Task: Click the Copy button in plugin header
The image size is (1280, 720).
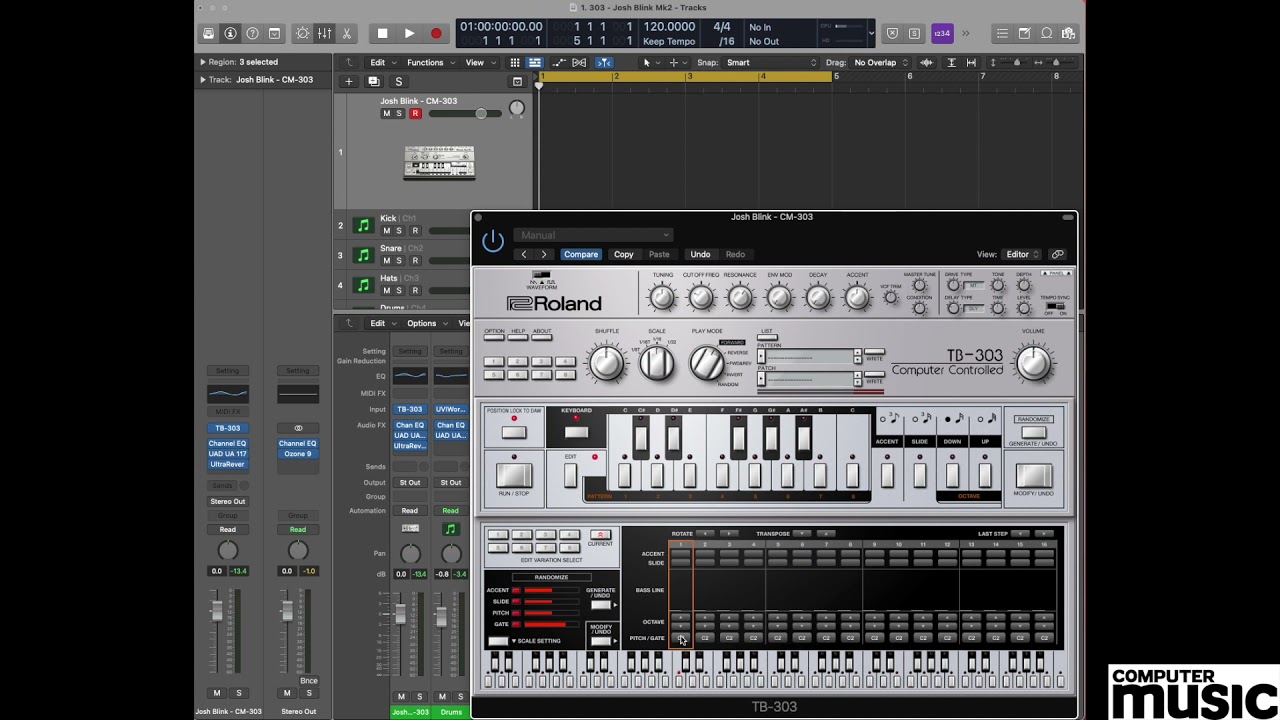Action: pos(623,254)
